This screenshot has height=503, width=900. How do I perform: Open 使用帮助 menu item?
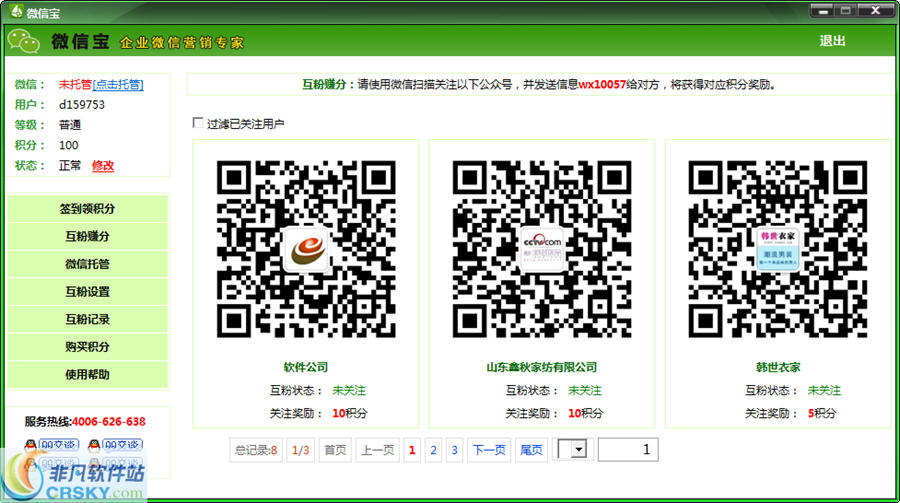point(87,374)
